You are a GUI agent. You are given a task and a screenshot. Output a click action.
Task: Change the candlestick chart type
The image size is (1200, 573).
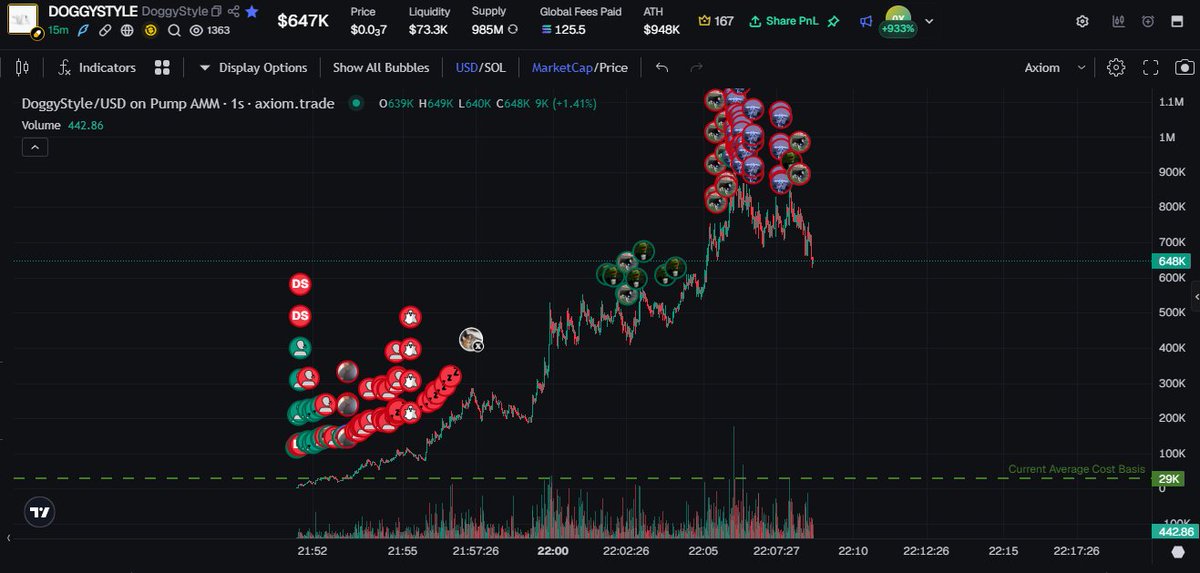pyautogui.click(x=23, y=67)
